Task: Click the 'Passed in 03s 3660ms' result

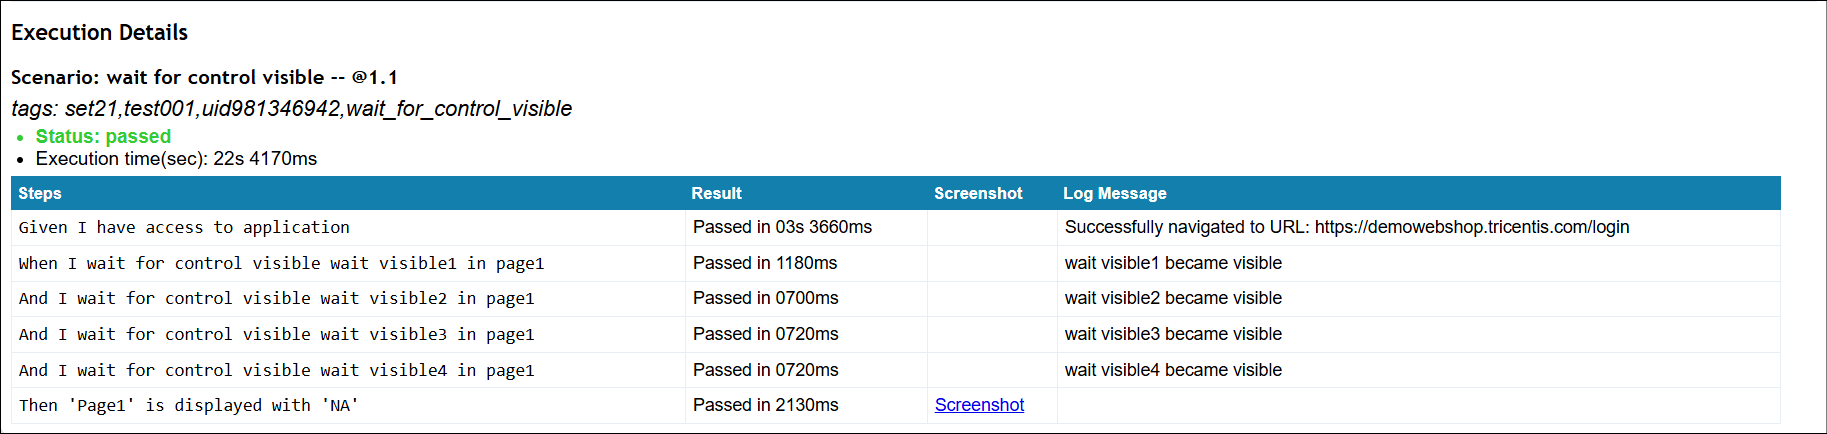Action: 782,227
